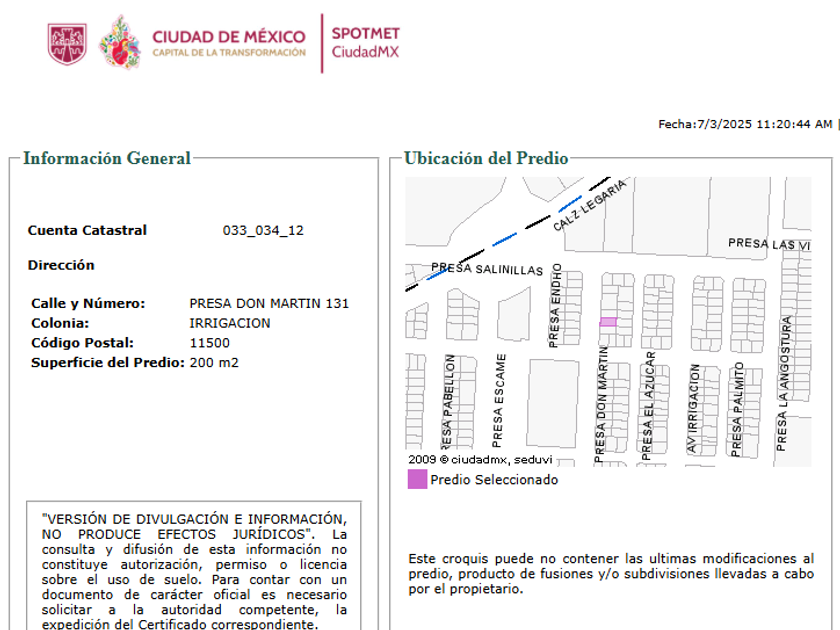Click the Dirección label

click(61, 265)
